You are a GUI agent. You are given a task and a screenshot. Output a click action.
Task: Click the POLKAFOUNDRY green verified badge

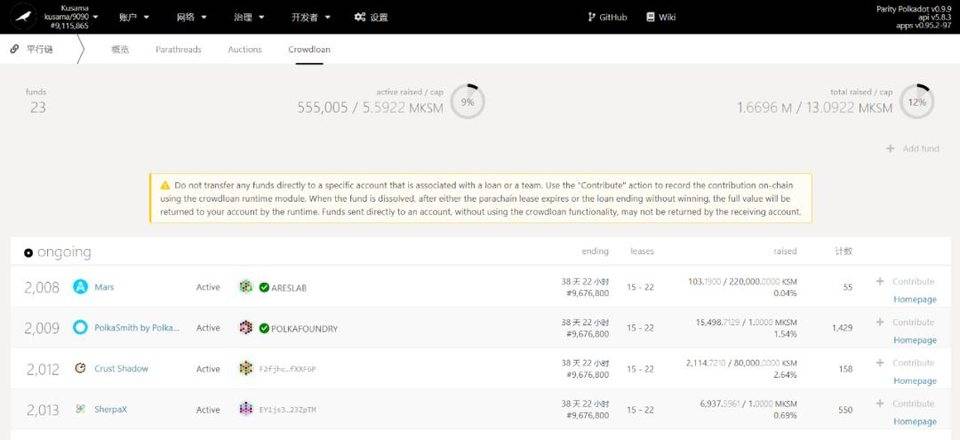pos(264,328)
